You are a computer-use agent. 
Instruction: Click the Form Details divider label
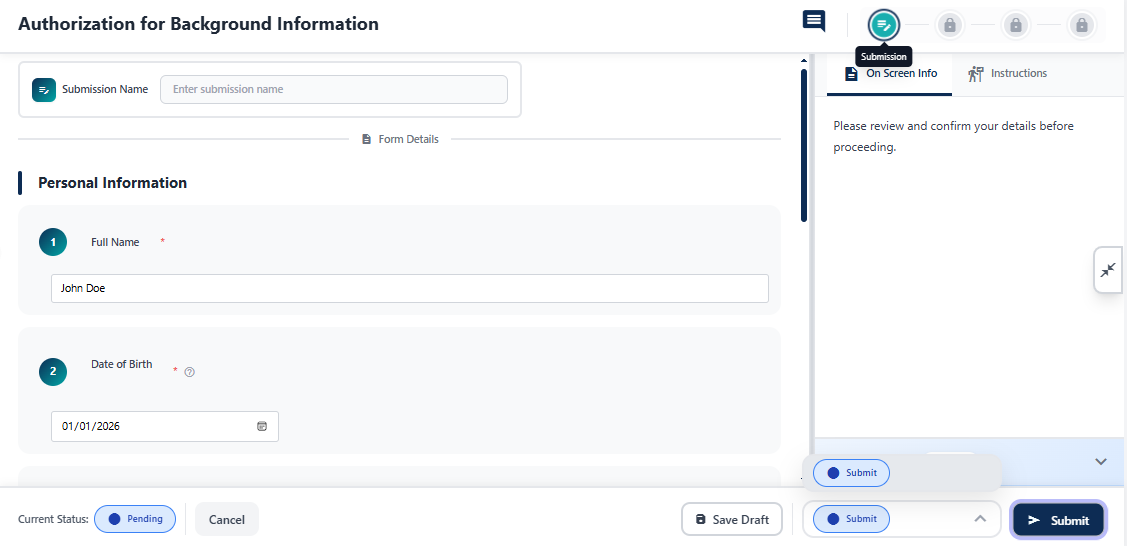pyautogui.click(x=408, y=139)
